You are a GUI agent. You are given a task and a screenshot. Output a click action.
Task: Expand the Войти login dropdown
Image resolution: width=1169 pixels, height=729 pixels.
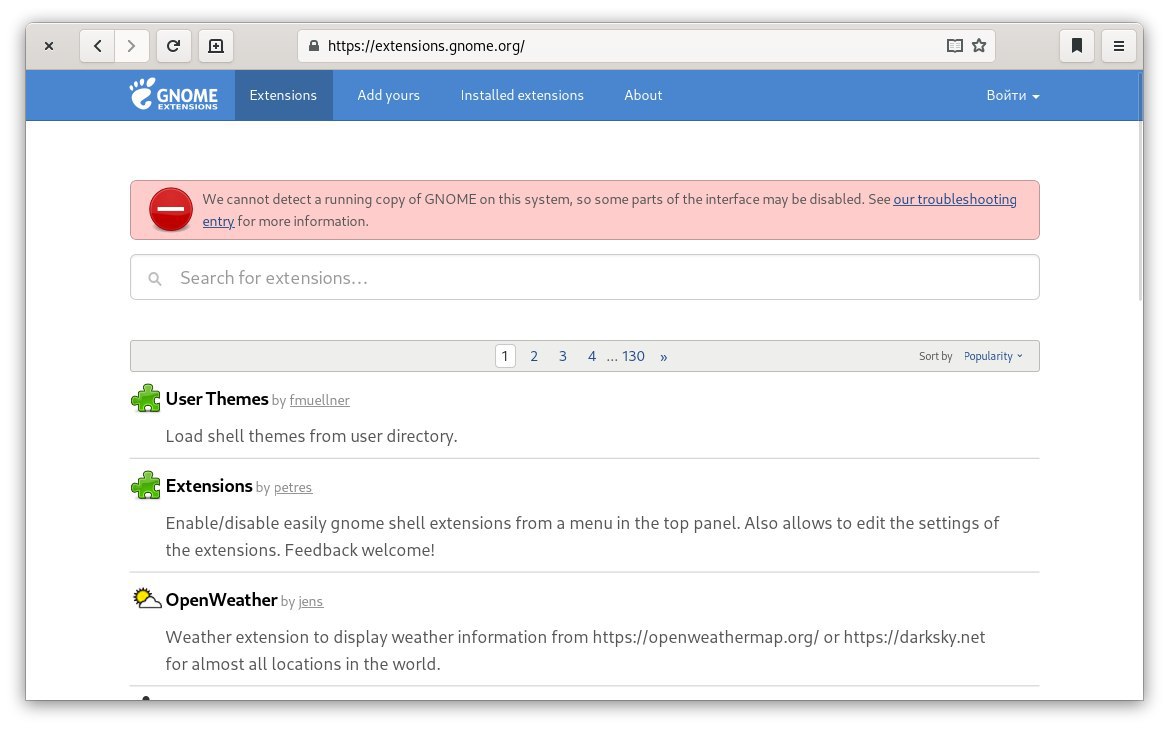point(1012,95)
